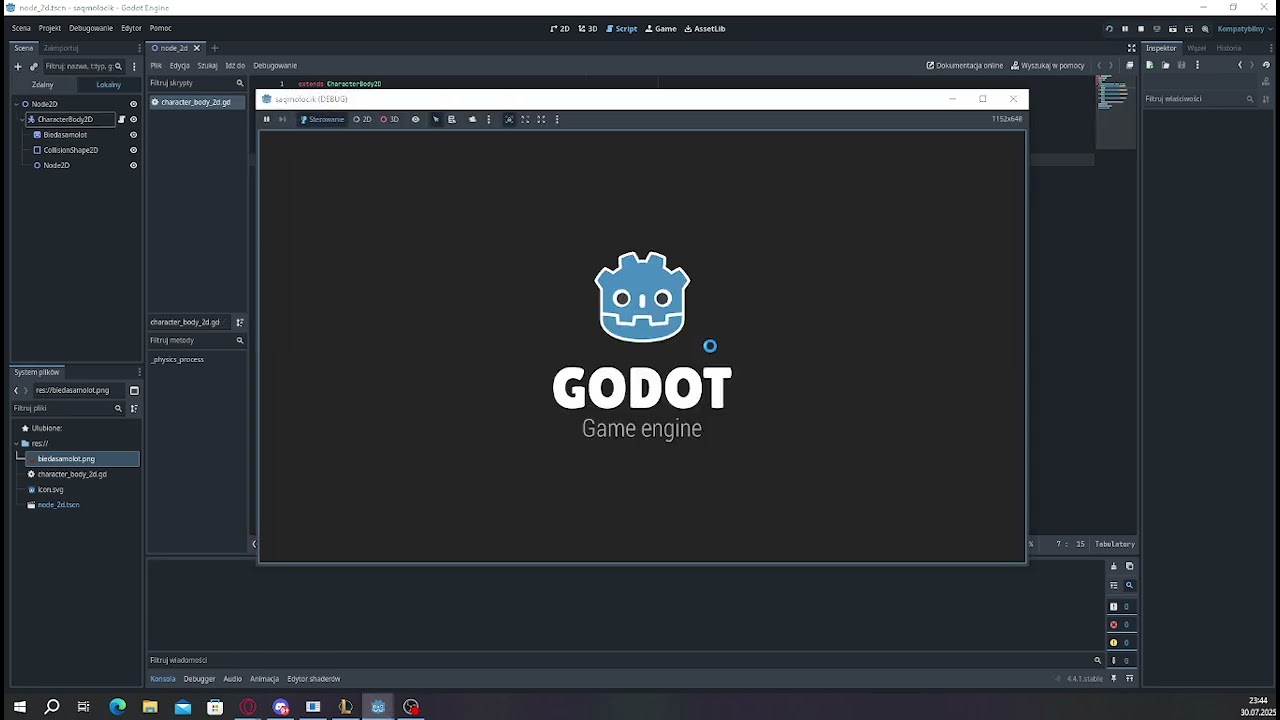Image resolution: width=1280 pixels, height=720 pixels.
Task: Switch to the Zaimportuj tab
Action: pos(61,48)
